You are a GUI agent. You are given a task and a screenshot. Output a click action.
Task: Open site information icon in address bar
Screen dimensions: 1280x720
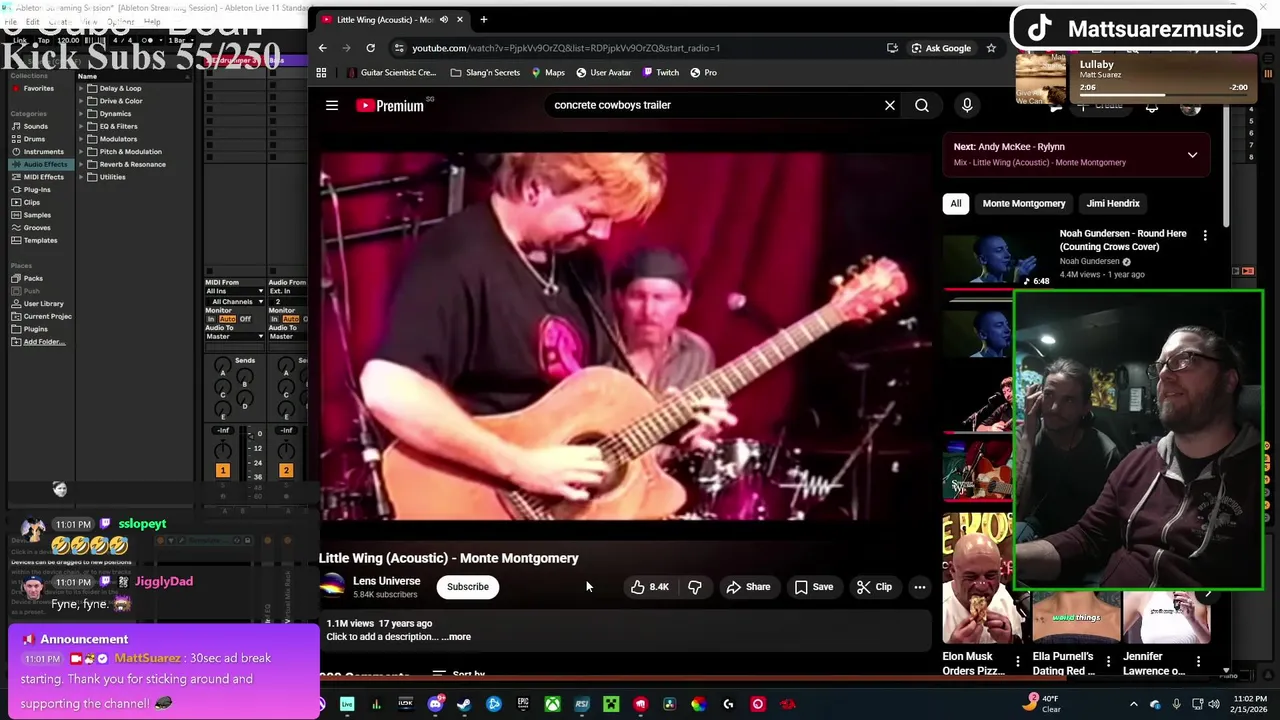[x=399, y=48]
